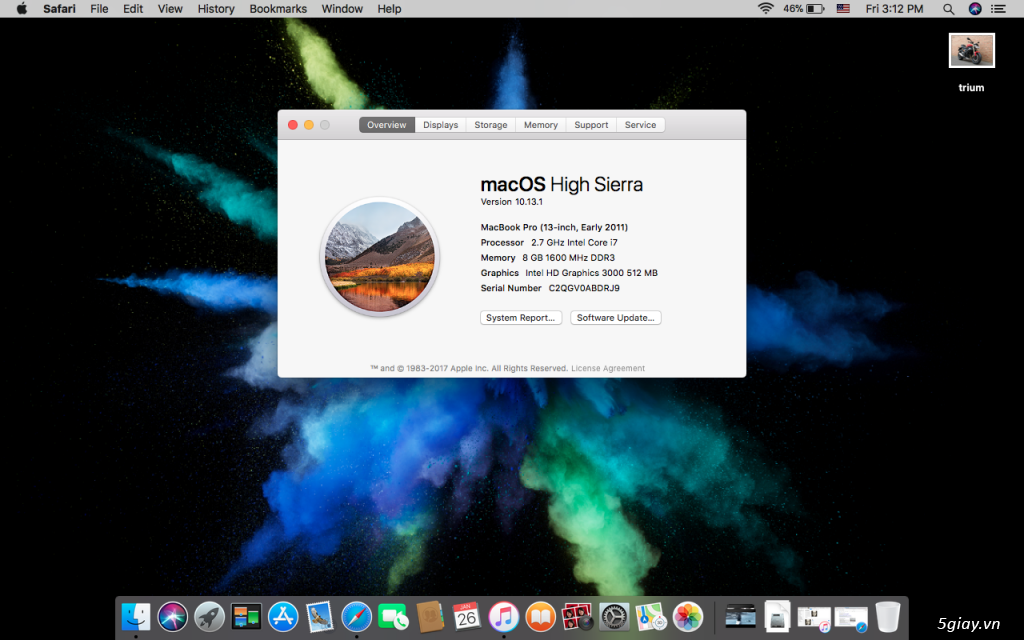Open the Apple menu

(x=22, y=8)
